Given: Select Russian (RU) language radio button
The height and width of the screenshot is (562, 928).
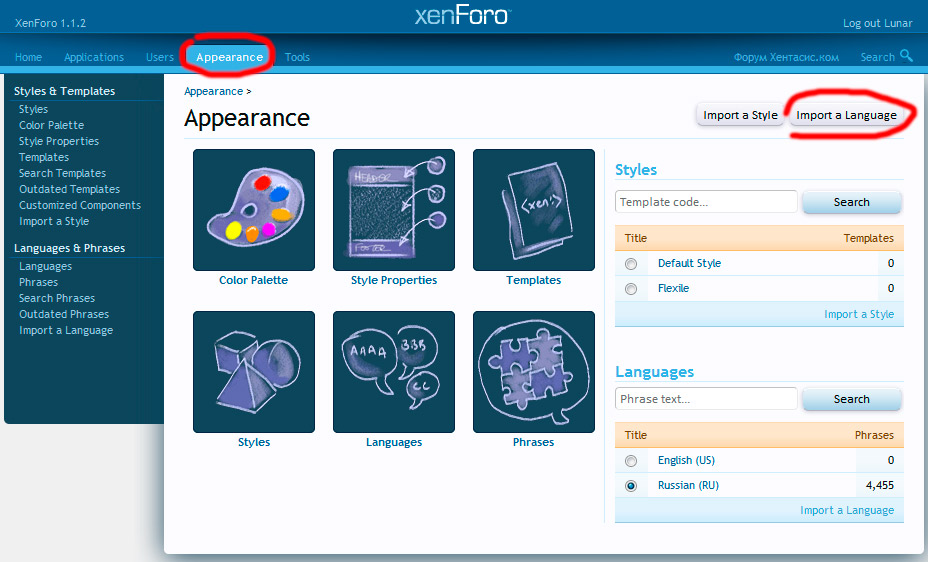Looking at the screenshot, I should pyautogui.click(x=631, y=486).
